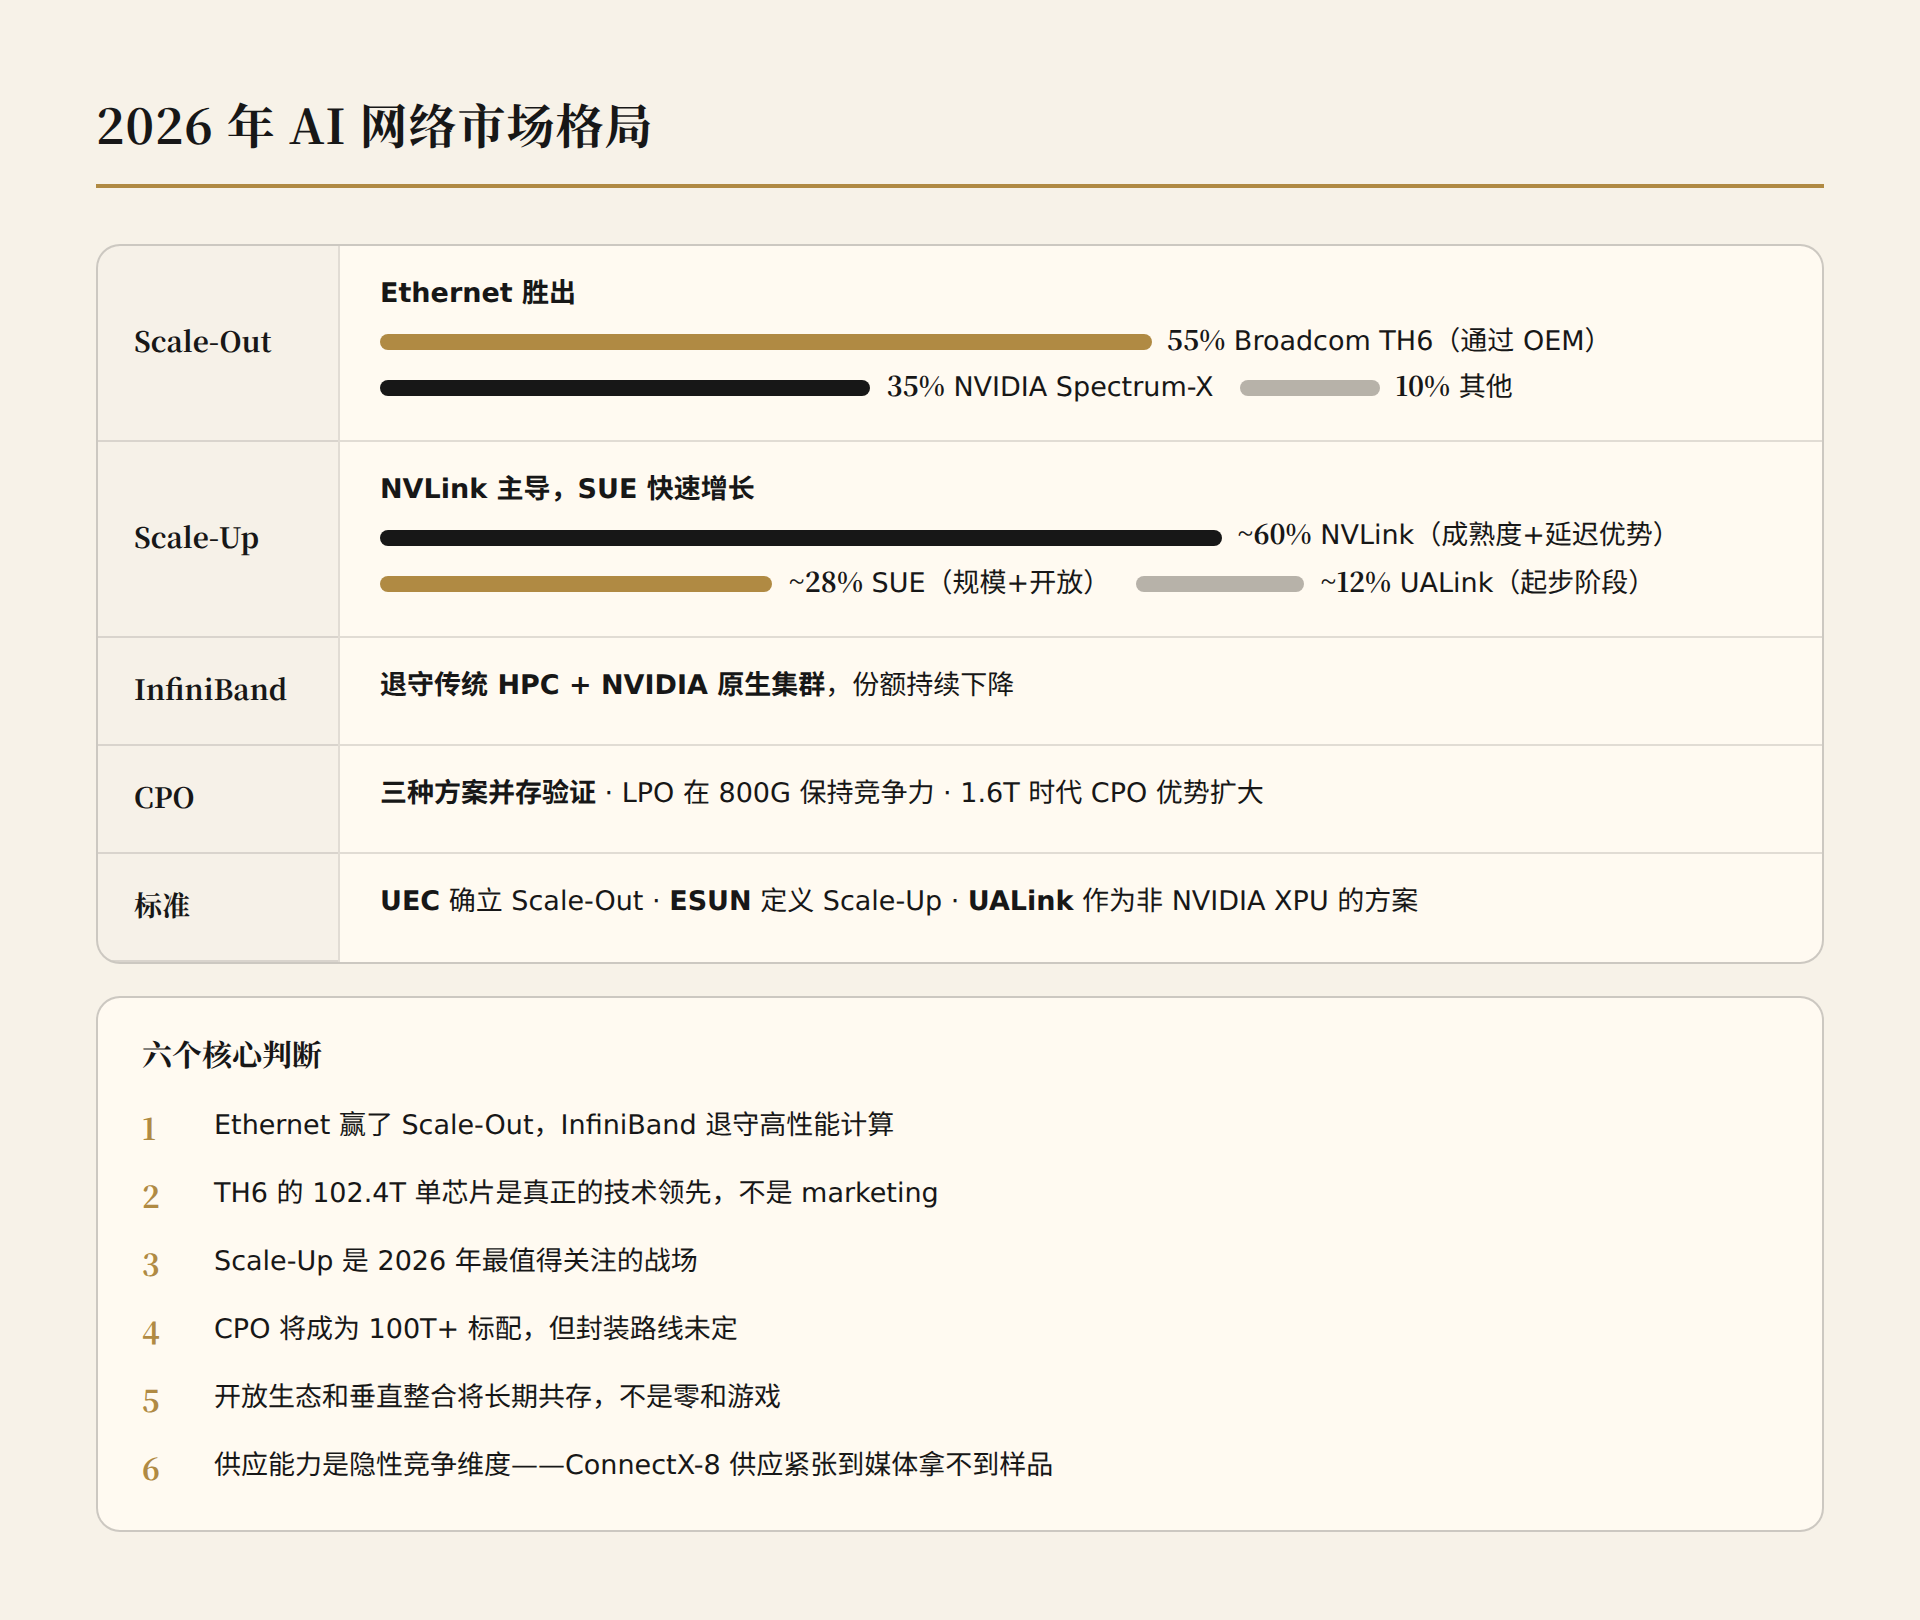This screenshot has height=1620, width=1920.
Task: Click "开放生态和垂直整合将长期共存" list item
Action: 498,1397
